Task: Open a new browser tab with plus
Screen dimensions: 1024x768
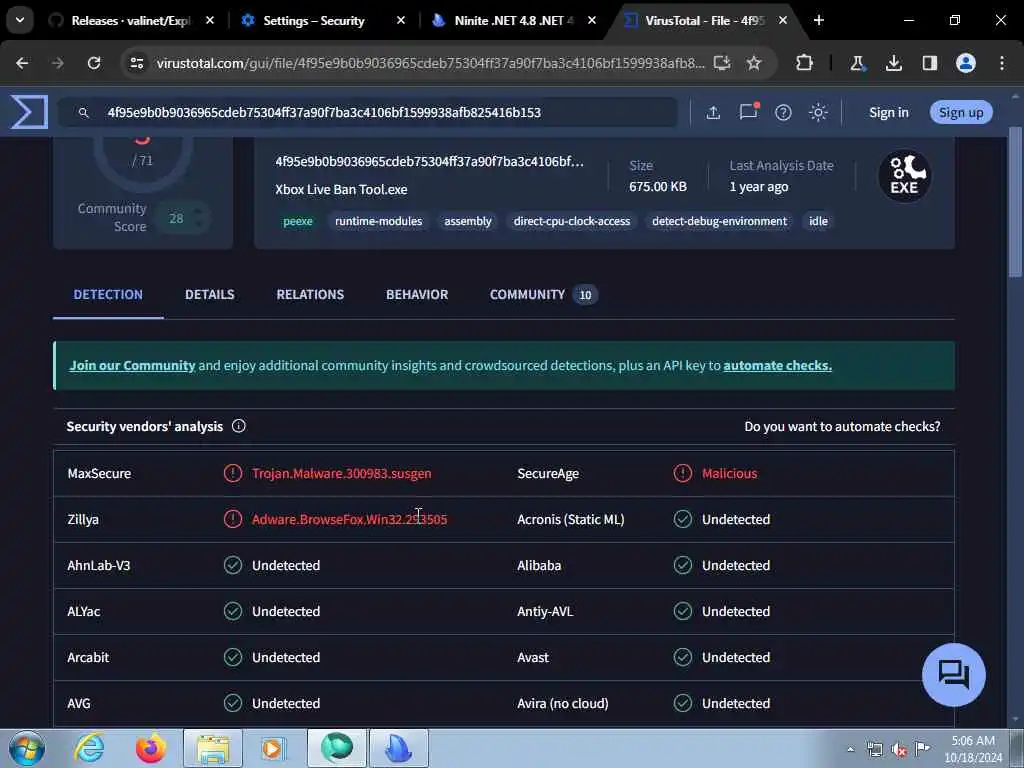Action: coord(818,20)
